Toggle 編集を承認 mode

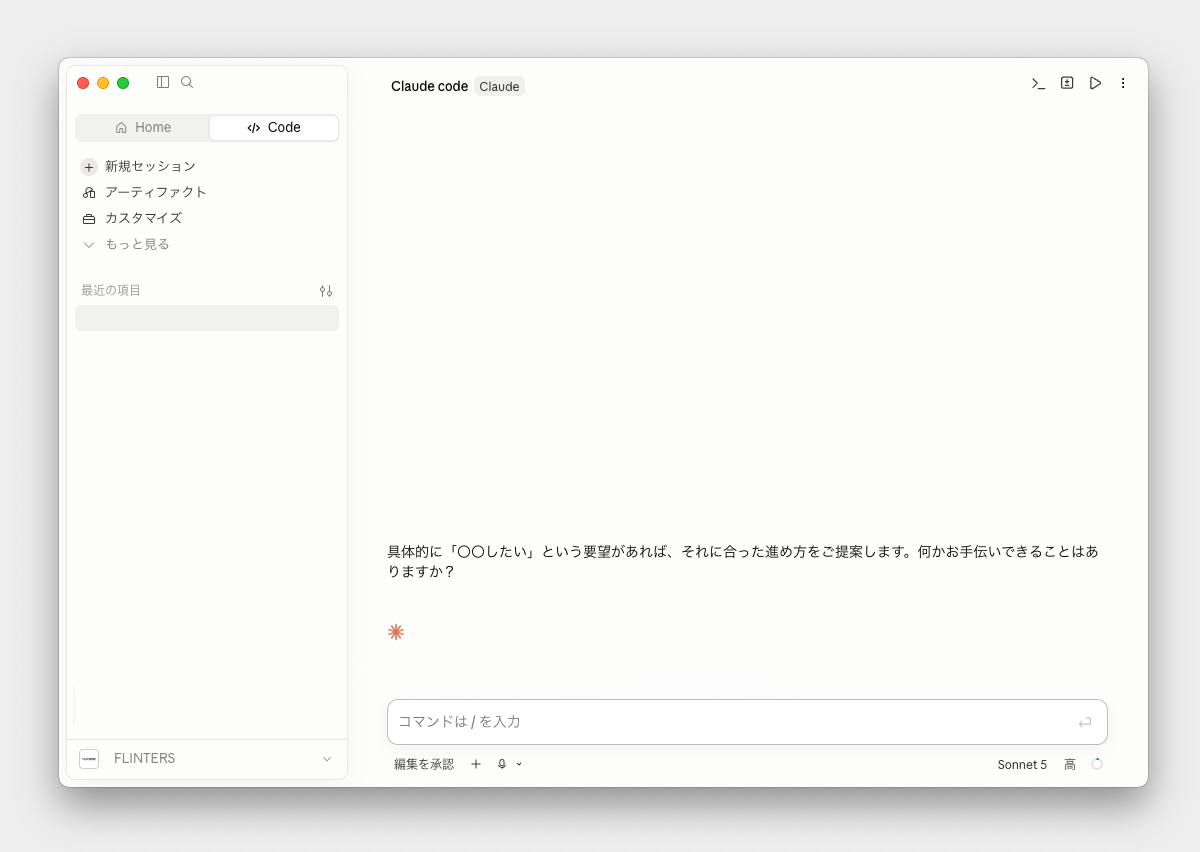coord(424,764)
